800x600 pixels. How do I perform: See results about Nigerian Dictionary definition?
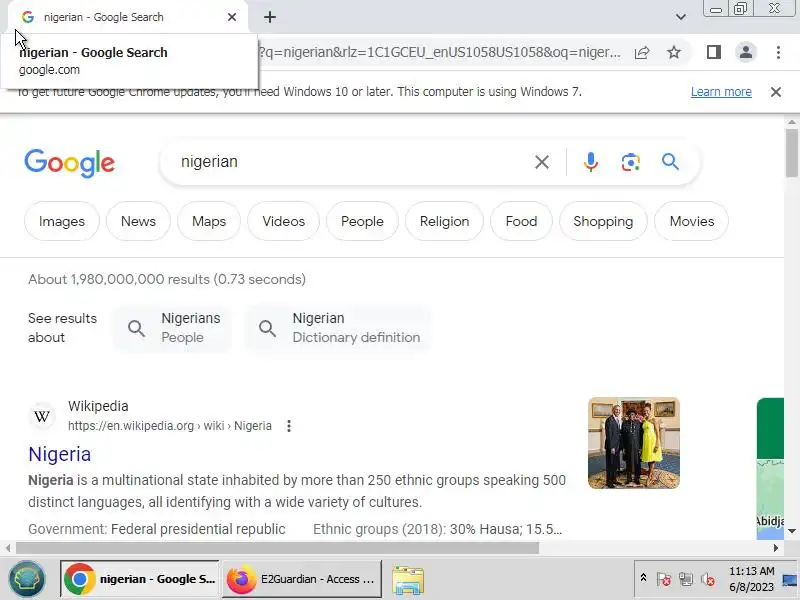(339, 328)
